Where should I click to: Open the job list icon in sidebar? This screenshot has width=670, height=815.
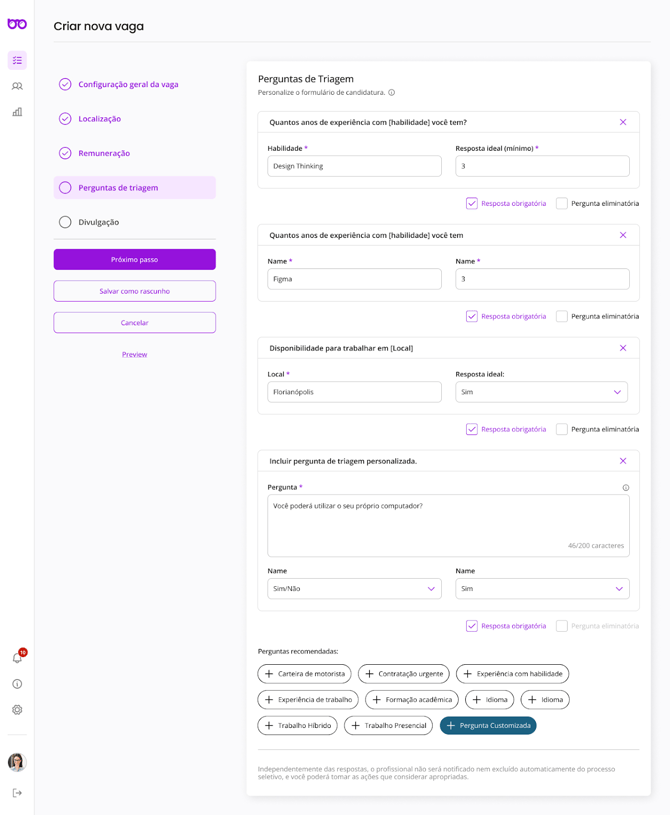17,60
